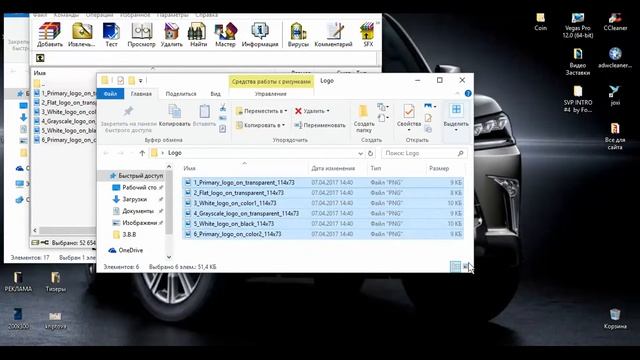The width and height of the screenshot is (640, 360).
Task: Open Desktop (Рабочий стол) in navigation pane
Action: 138,187
